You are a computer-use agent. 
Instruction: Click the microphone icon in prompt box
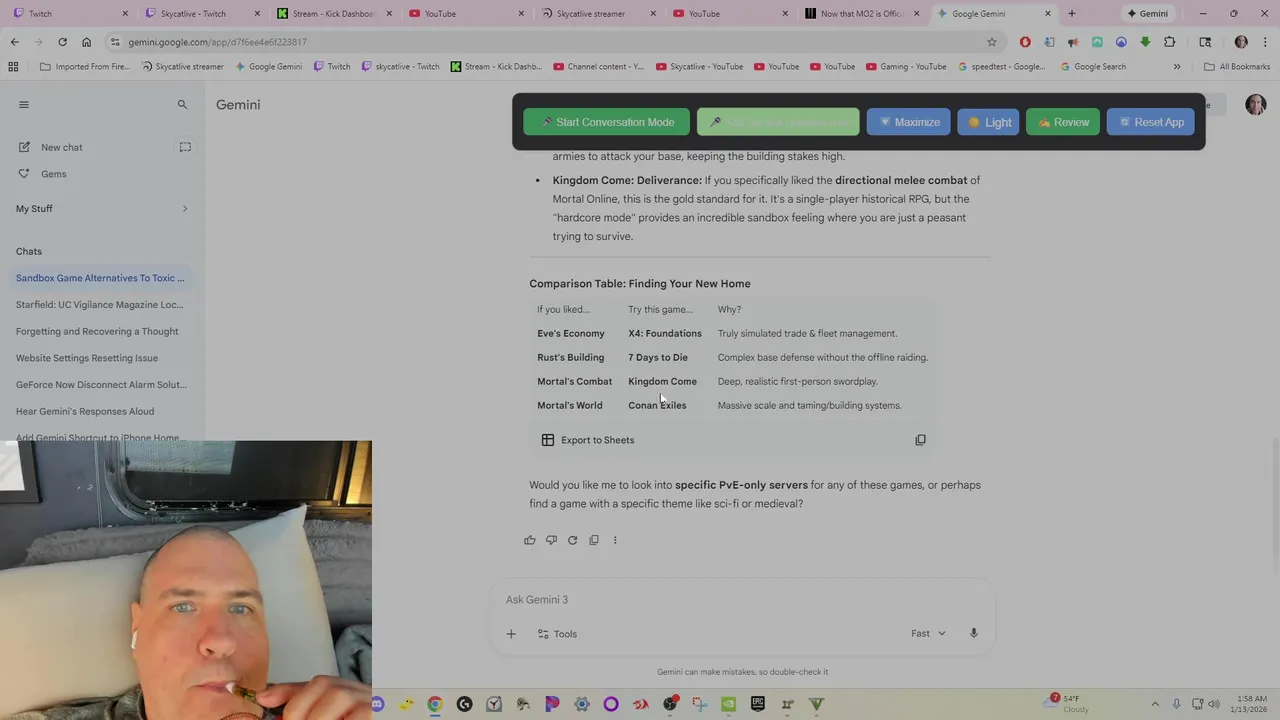point(973,634)
